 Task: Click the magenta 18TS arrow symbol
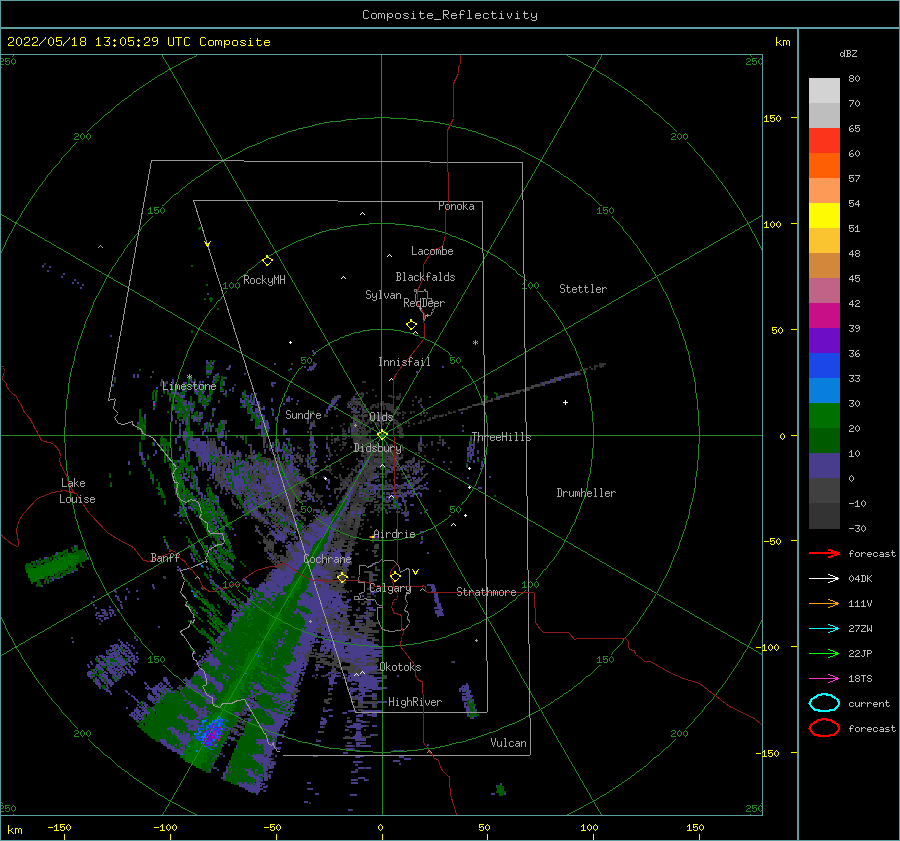click(x=824, y=679)
